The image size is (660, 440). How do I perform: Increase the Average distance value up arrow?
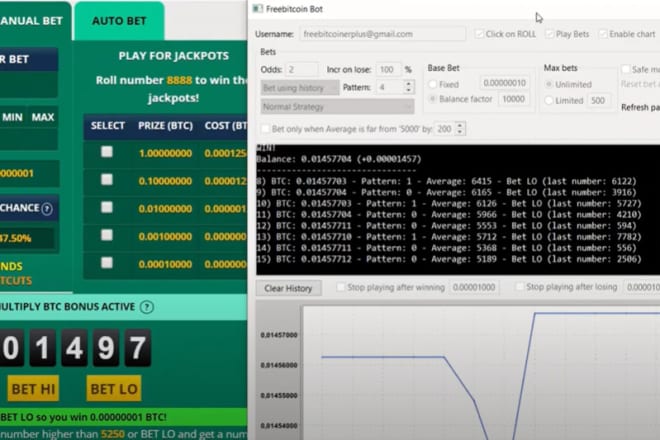pos(460,125)
